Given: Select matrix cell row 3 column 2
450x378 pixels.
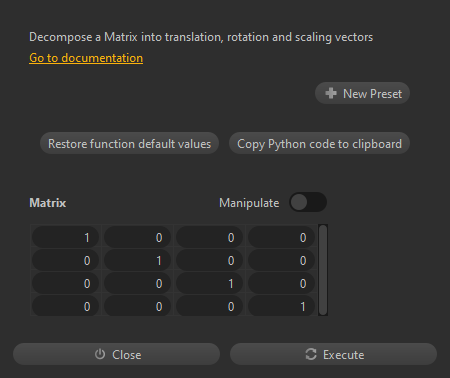Looking at the screenshot, I should point(138,283).
